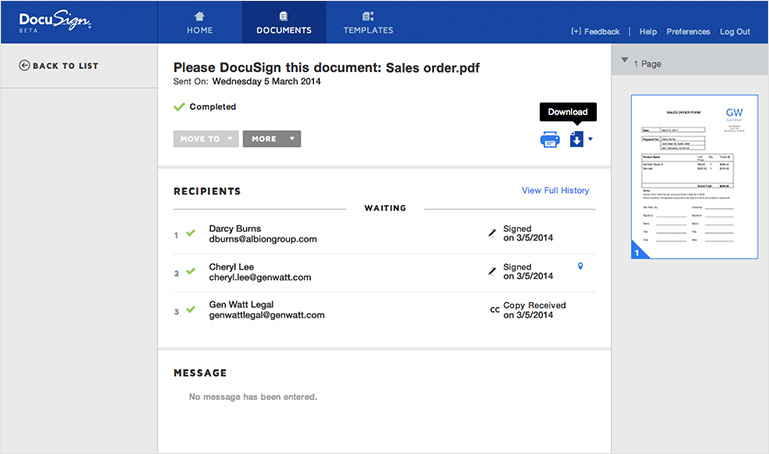Viewport: 769px width, 454px height.
Task: Click the recipient name Darcy Burns
Action: point(235,228)
